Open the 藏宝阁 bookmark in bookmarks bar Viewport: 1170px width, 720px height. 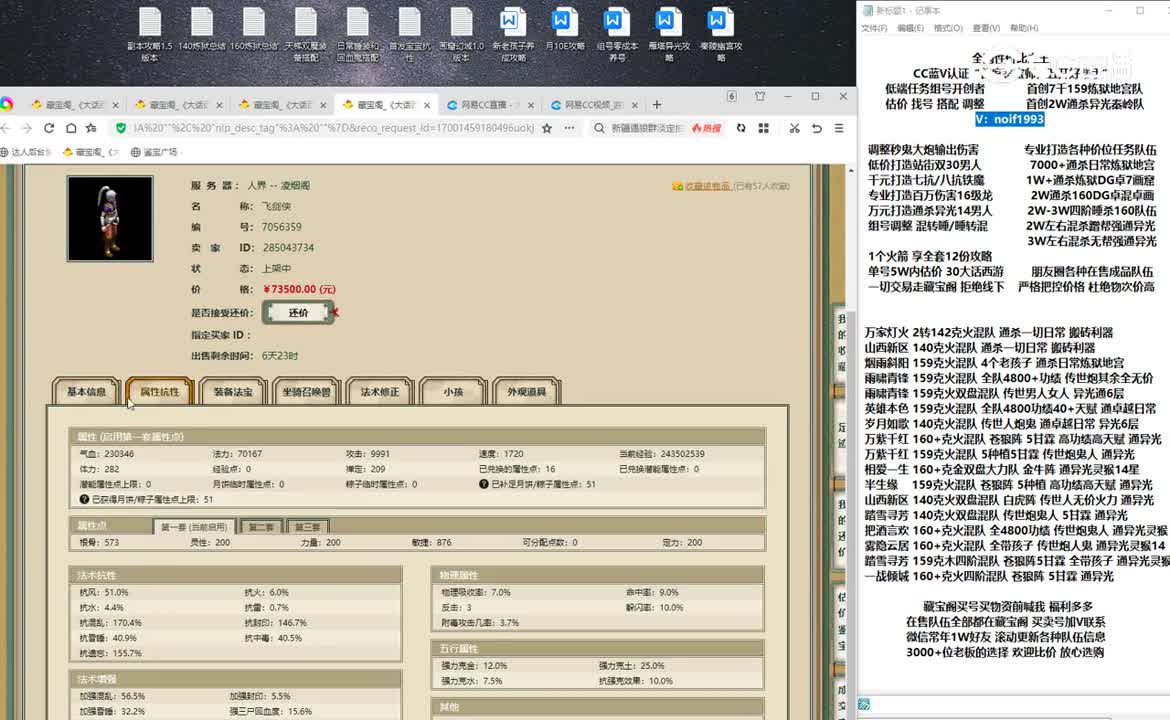pyautogui.click(x=90, y=152)
